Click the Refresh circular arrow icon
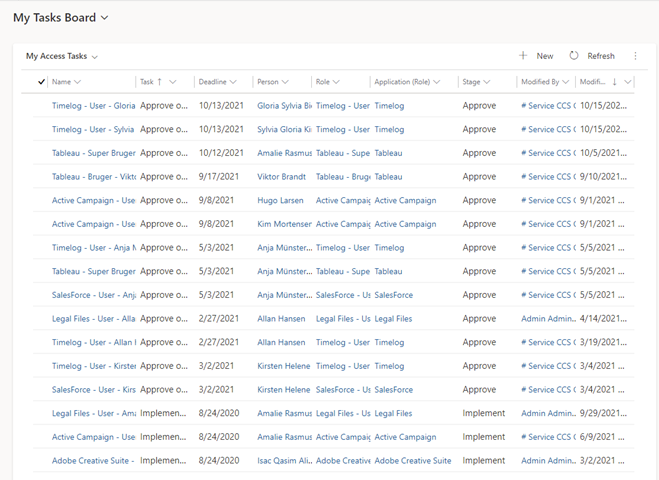 pos(574,56)
